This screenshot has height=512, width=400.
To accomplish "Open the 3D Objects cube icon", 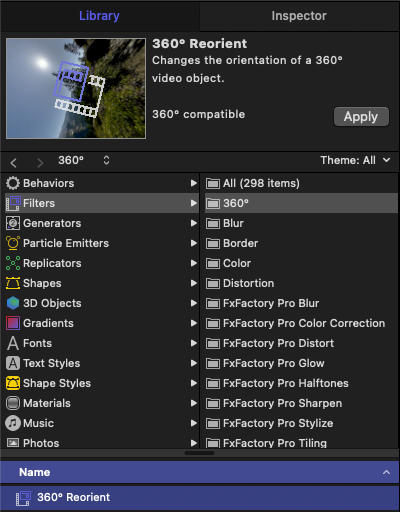I will click(x=13, y=303).
